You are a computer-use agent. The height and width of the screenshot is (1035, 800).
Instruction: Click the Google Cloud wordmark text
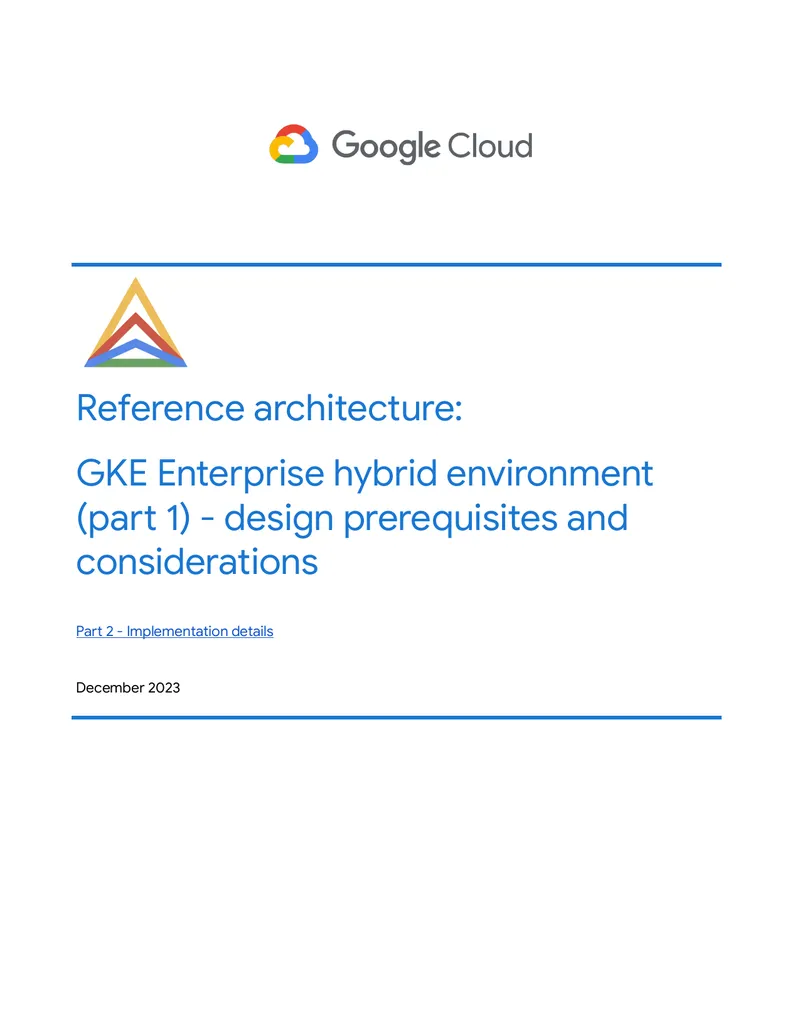click(432, 146)
